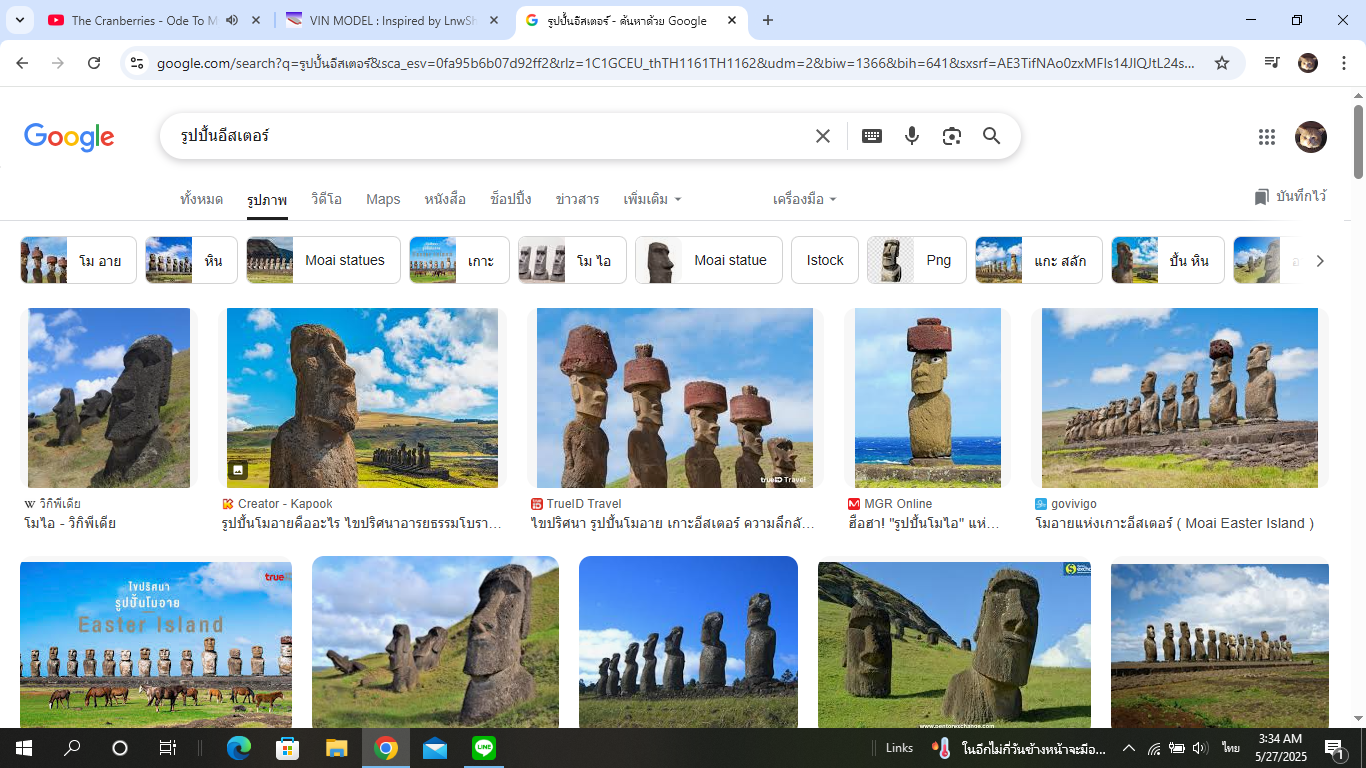This screenshot has height=768, width=1366.
Task: Clear the search box text
Action: click(x=822, y=136)
